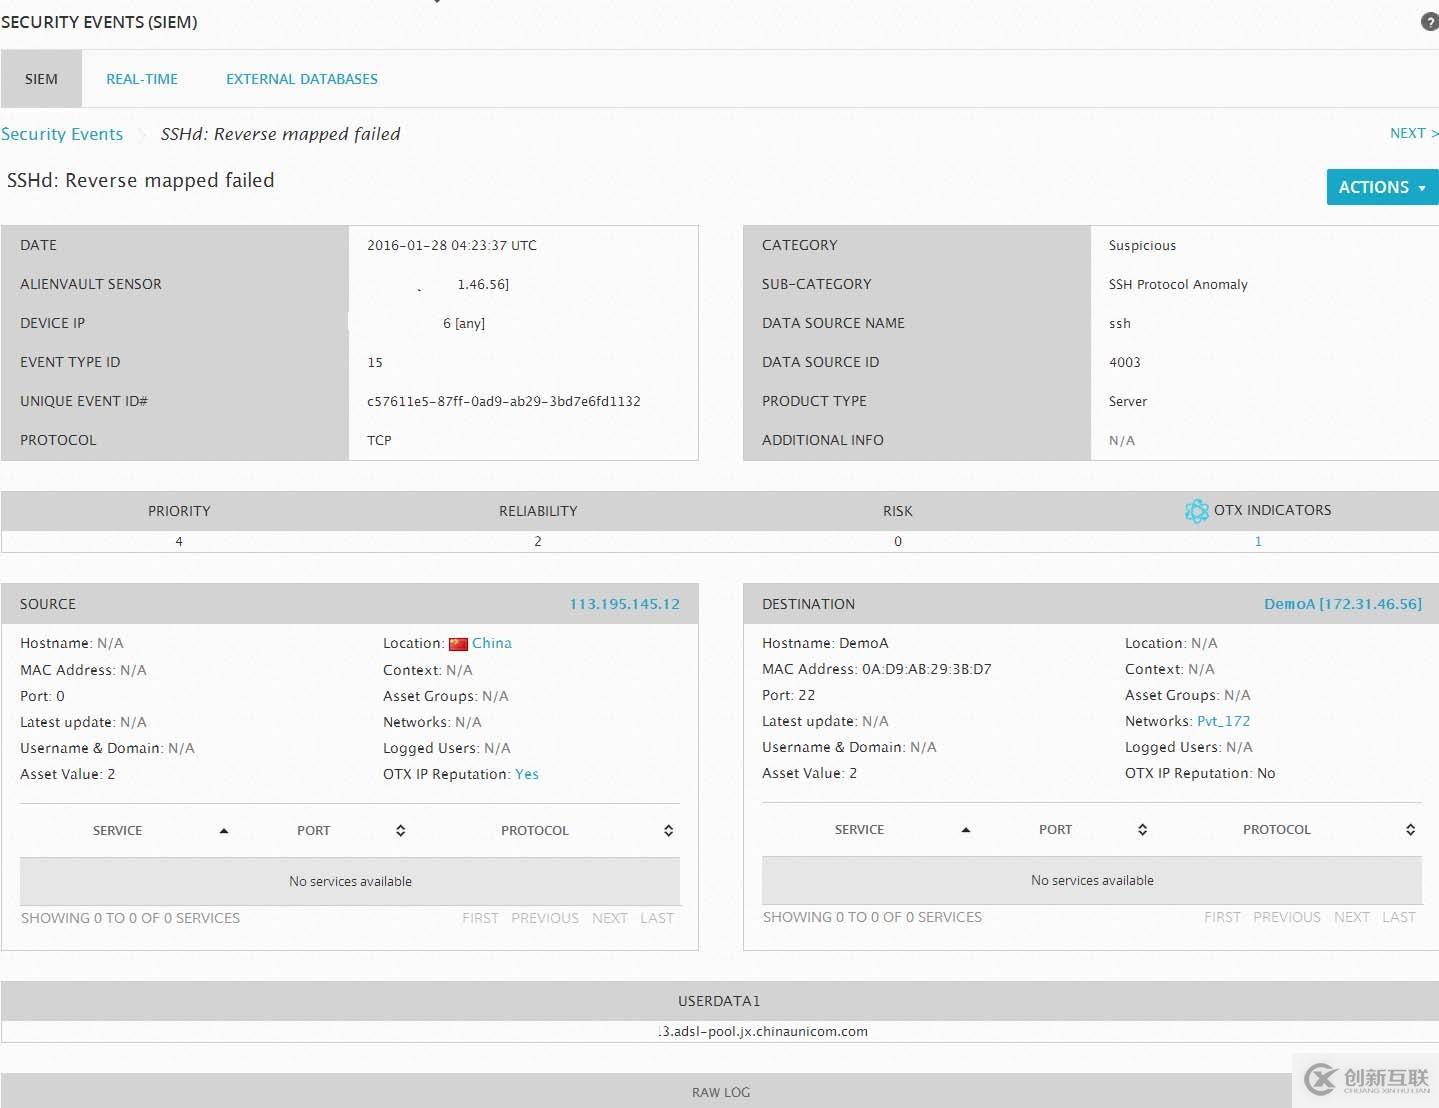Image resolution: width=1439 pixels, height=1108 pixels.
Task: Open the help question mark icon
Action: (1429, 22)
